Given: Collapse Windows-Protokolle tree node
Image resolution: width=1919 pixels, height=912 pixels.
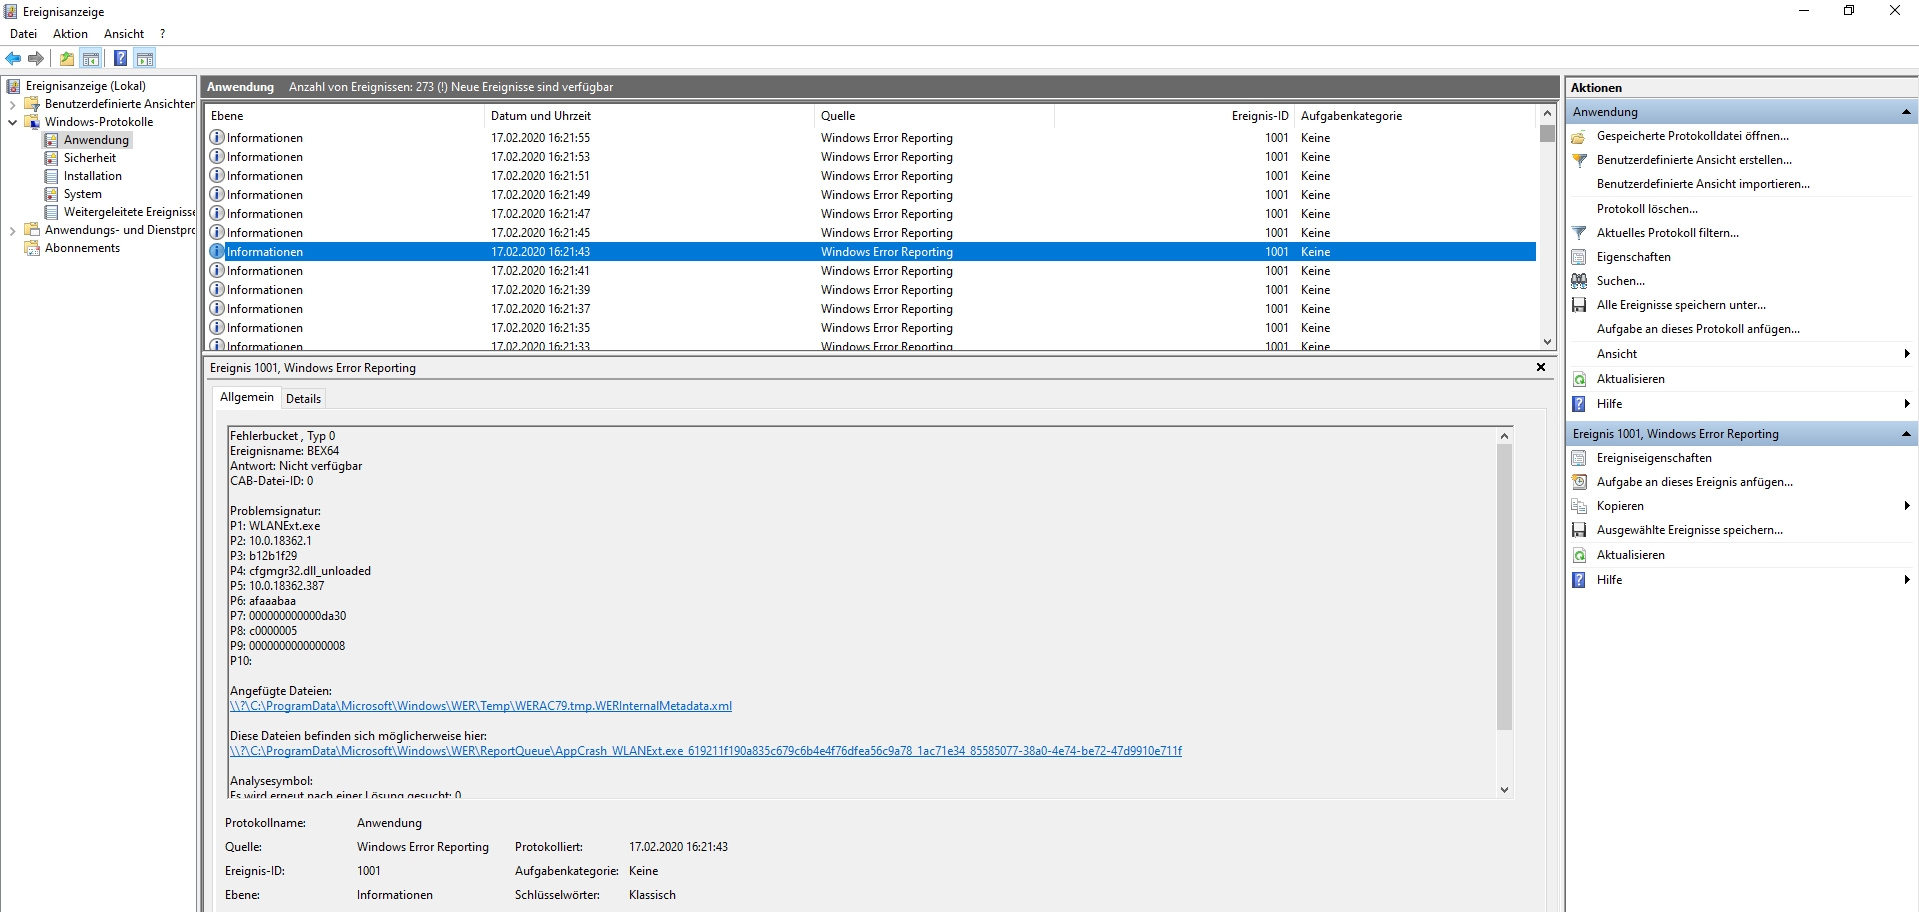Looking at the screenshot, I should click(x=12, y=122).
